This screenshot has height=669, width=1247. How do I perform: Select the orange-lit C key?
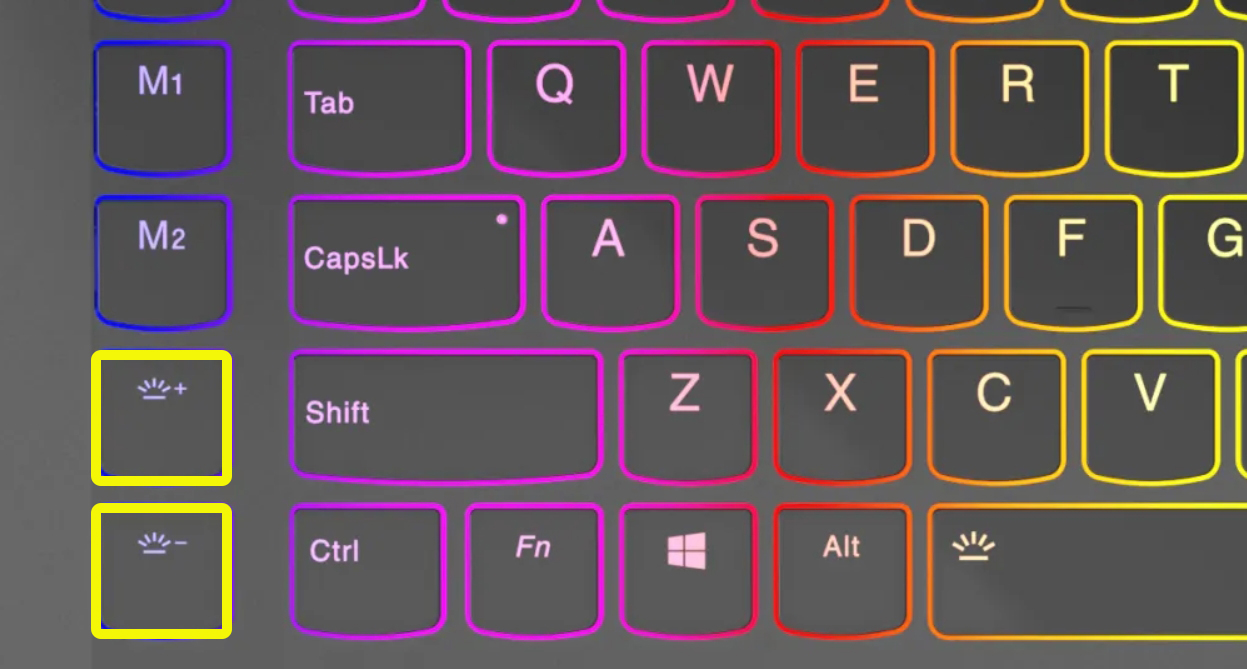point(997,415)
